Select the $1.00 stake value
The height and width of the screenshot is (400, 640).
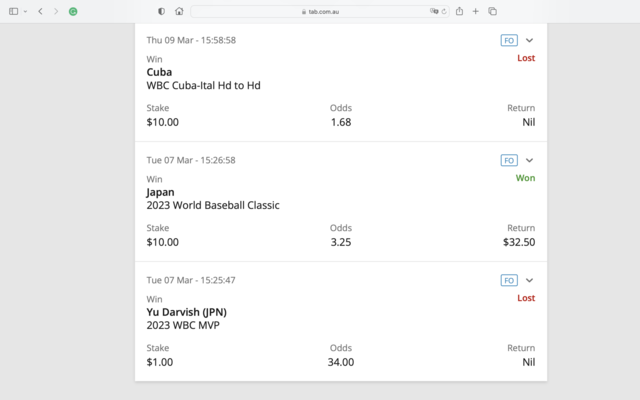(x=160, y=362)
